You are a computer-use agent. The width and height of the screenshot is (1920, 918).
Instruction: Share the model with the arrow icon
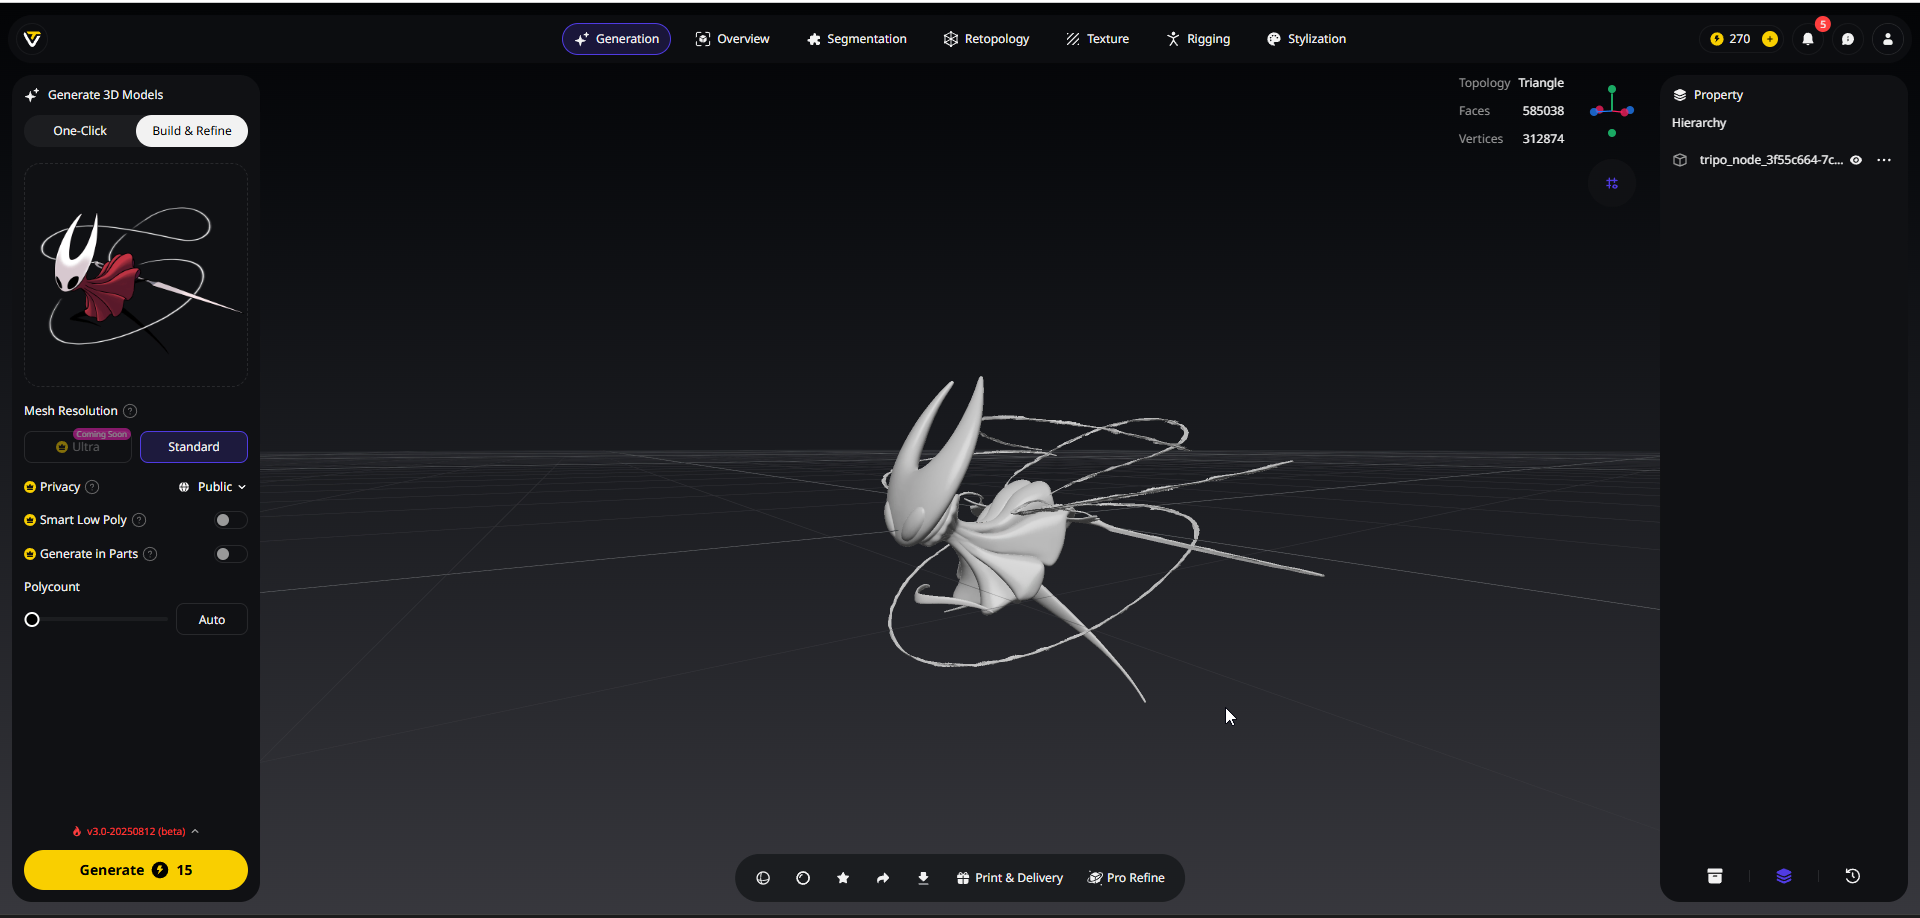click(x=883, y=878)
